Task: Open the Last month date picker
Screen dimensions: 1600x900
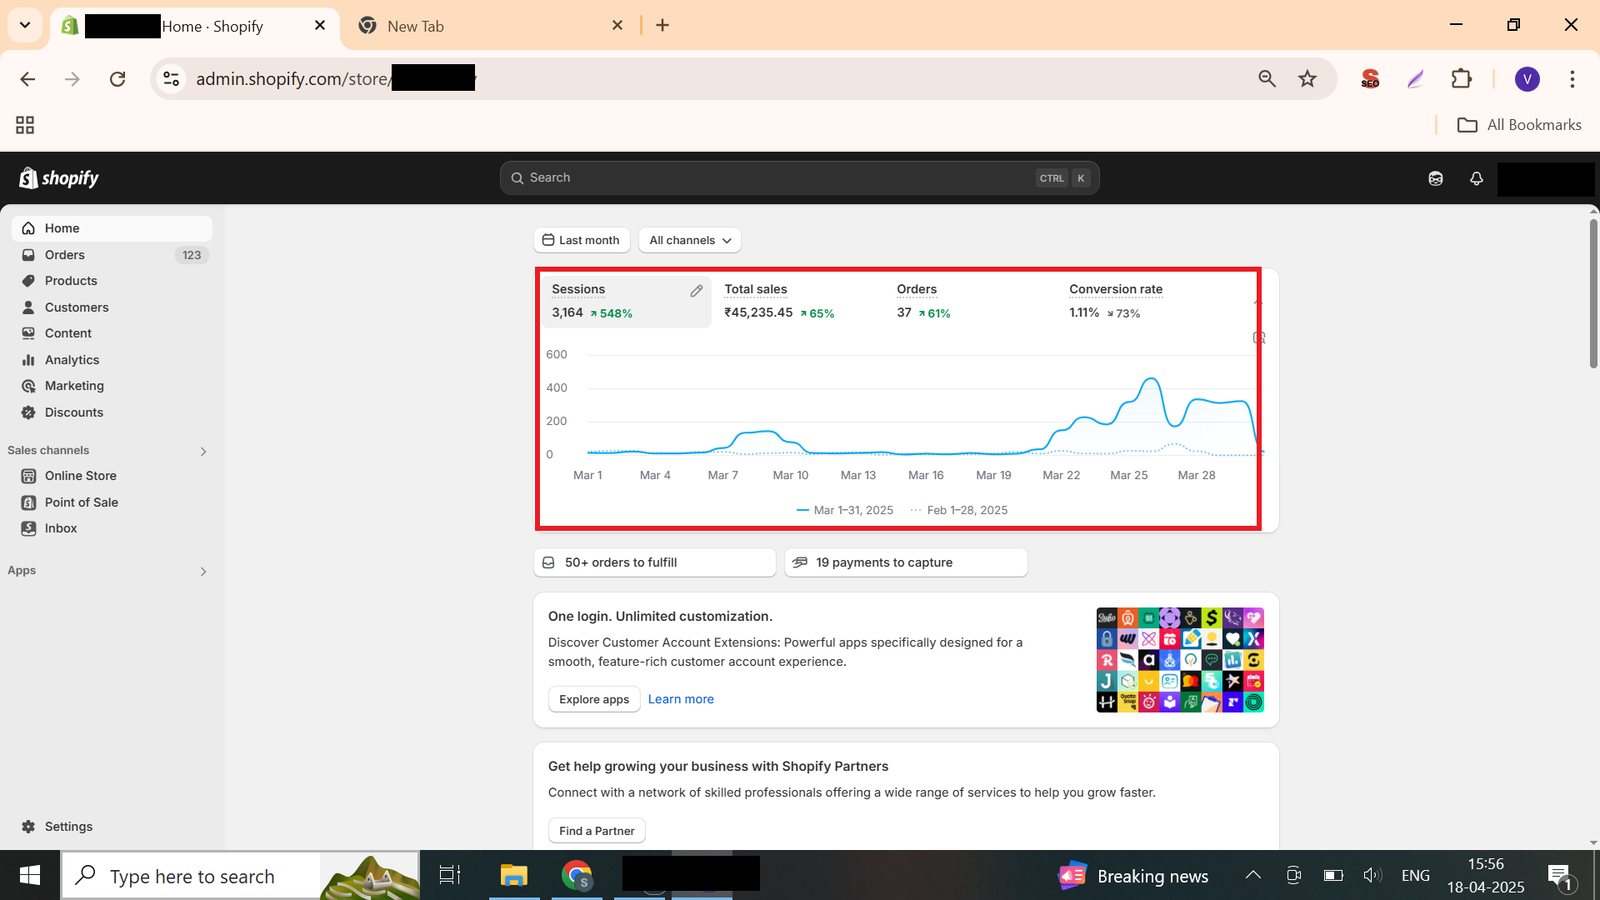Action: click(581, 240)
